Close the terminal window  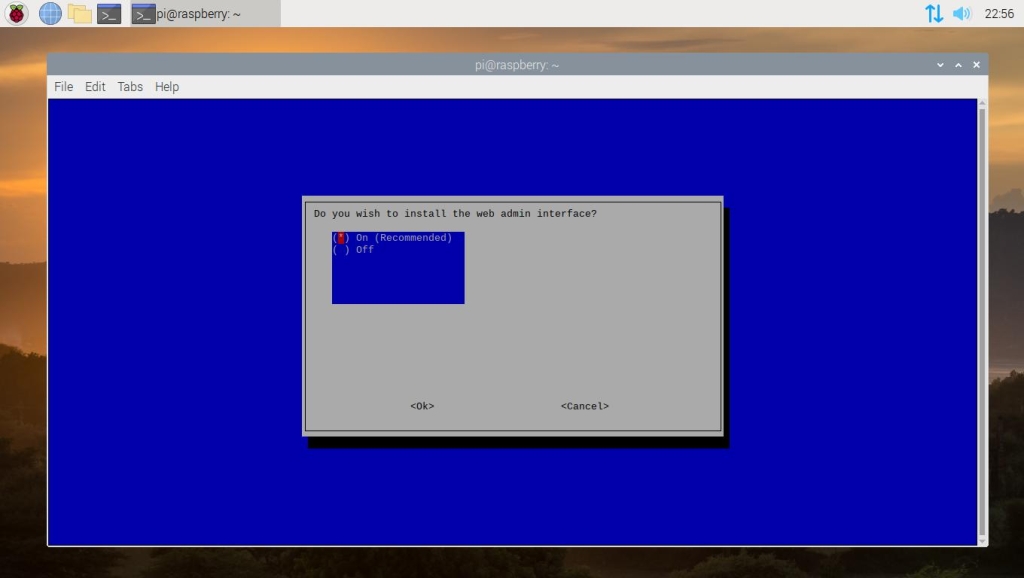click(x=976, y=65)
